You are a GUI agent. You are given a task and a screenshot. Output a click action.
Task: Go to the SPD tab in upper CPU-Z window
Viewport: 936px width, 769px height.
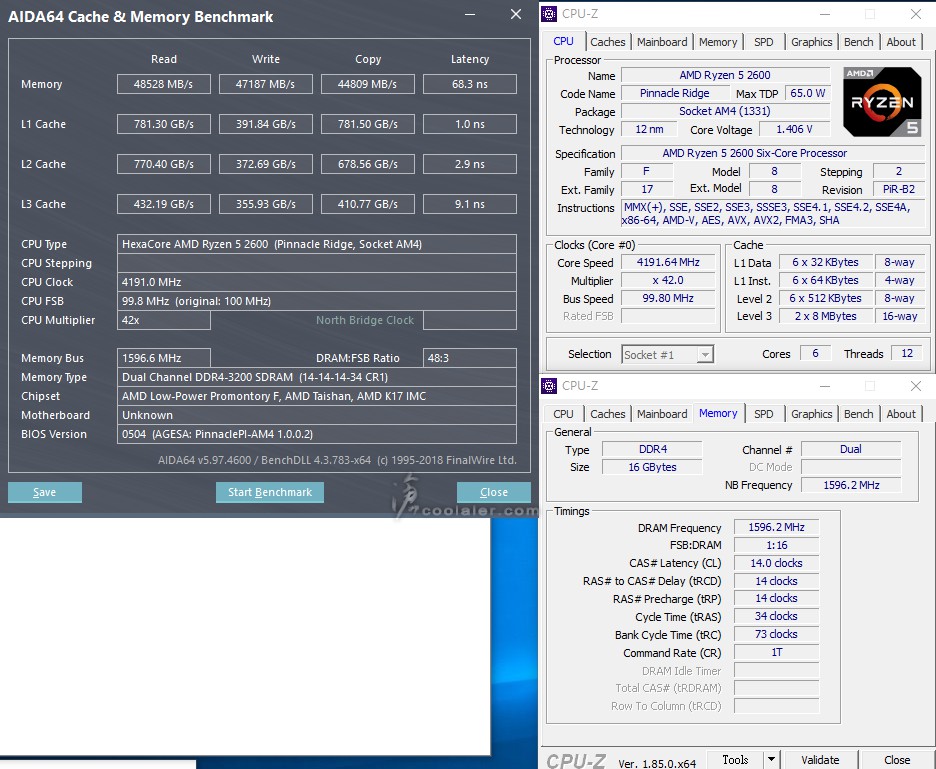tap(763, 42)
